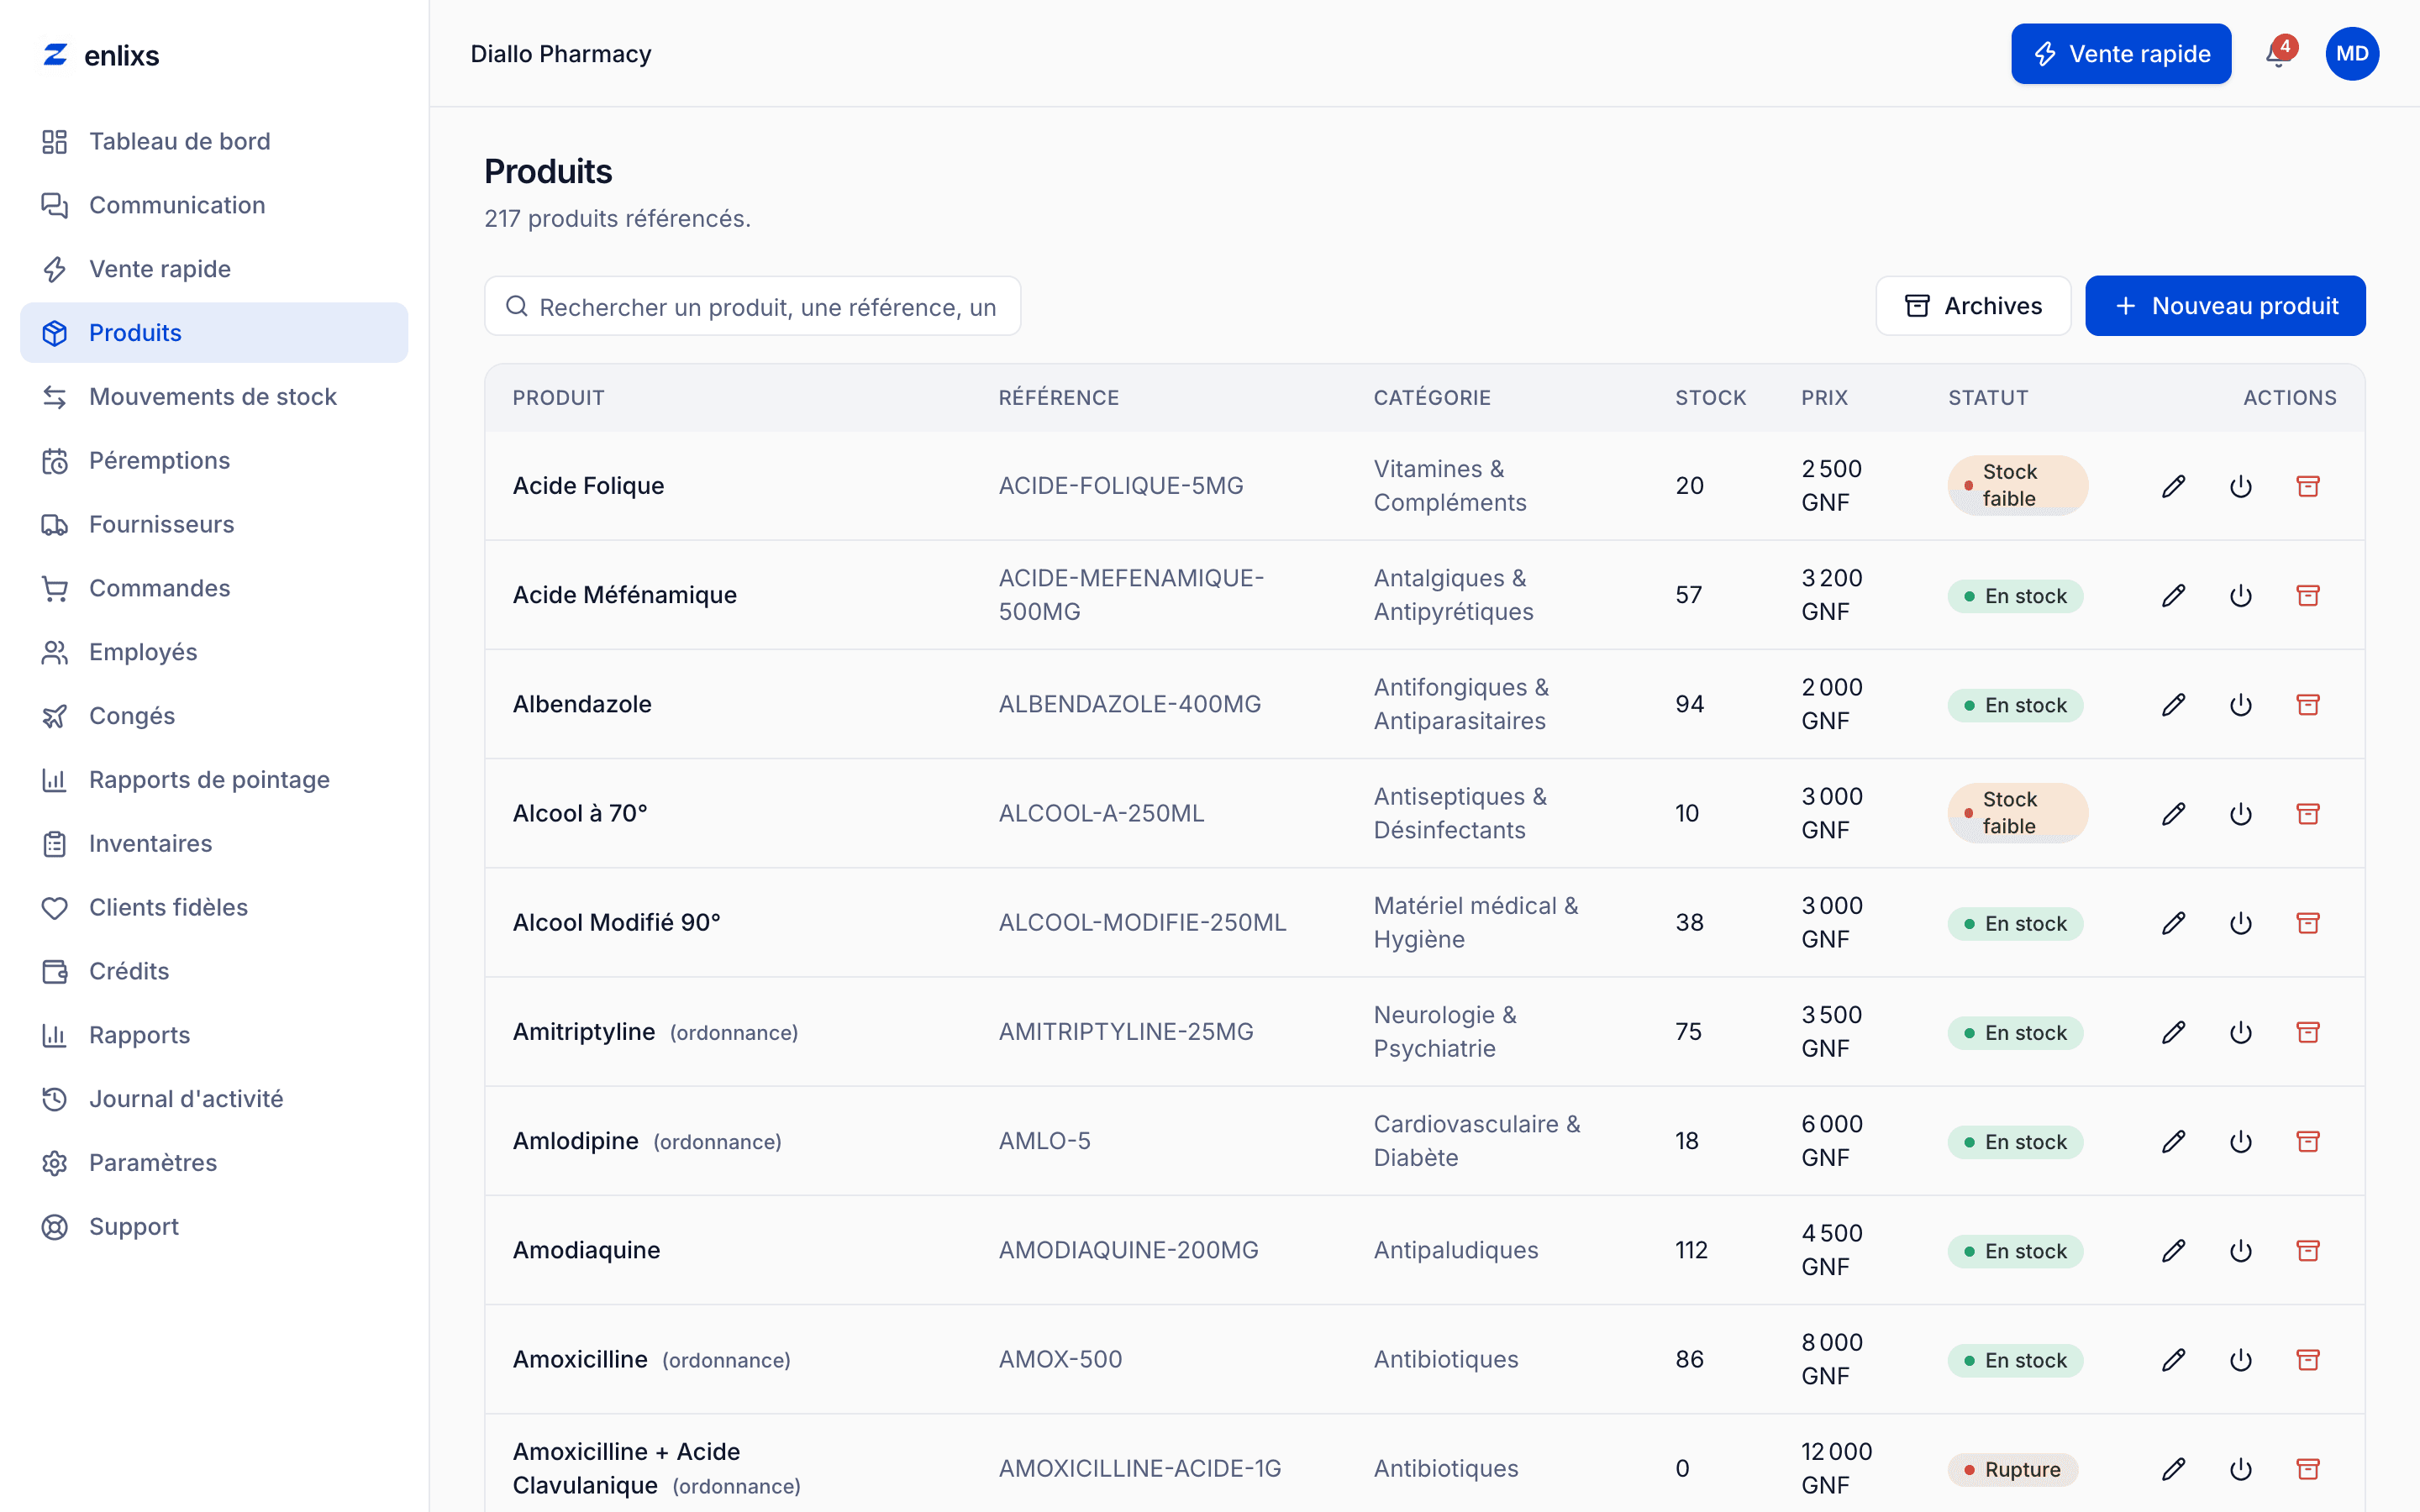
Task: Focus the product search field
Action: click(x=753, y=306)
